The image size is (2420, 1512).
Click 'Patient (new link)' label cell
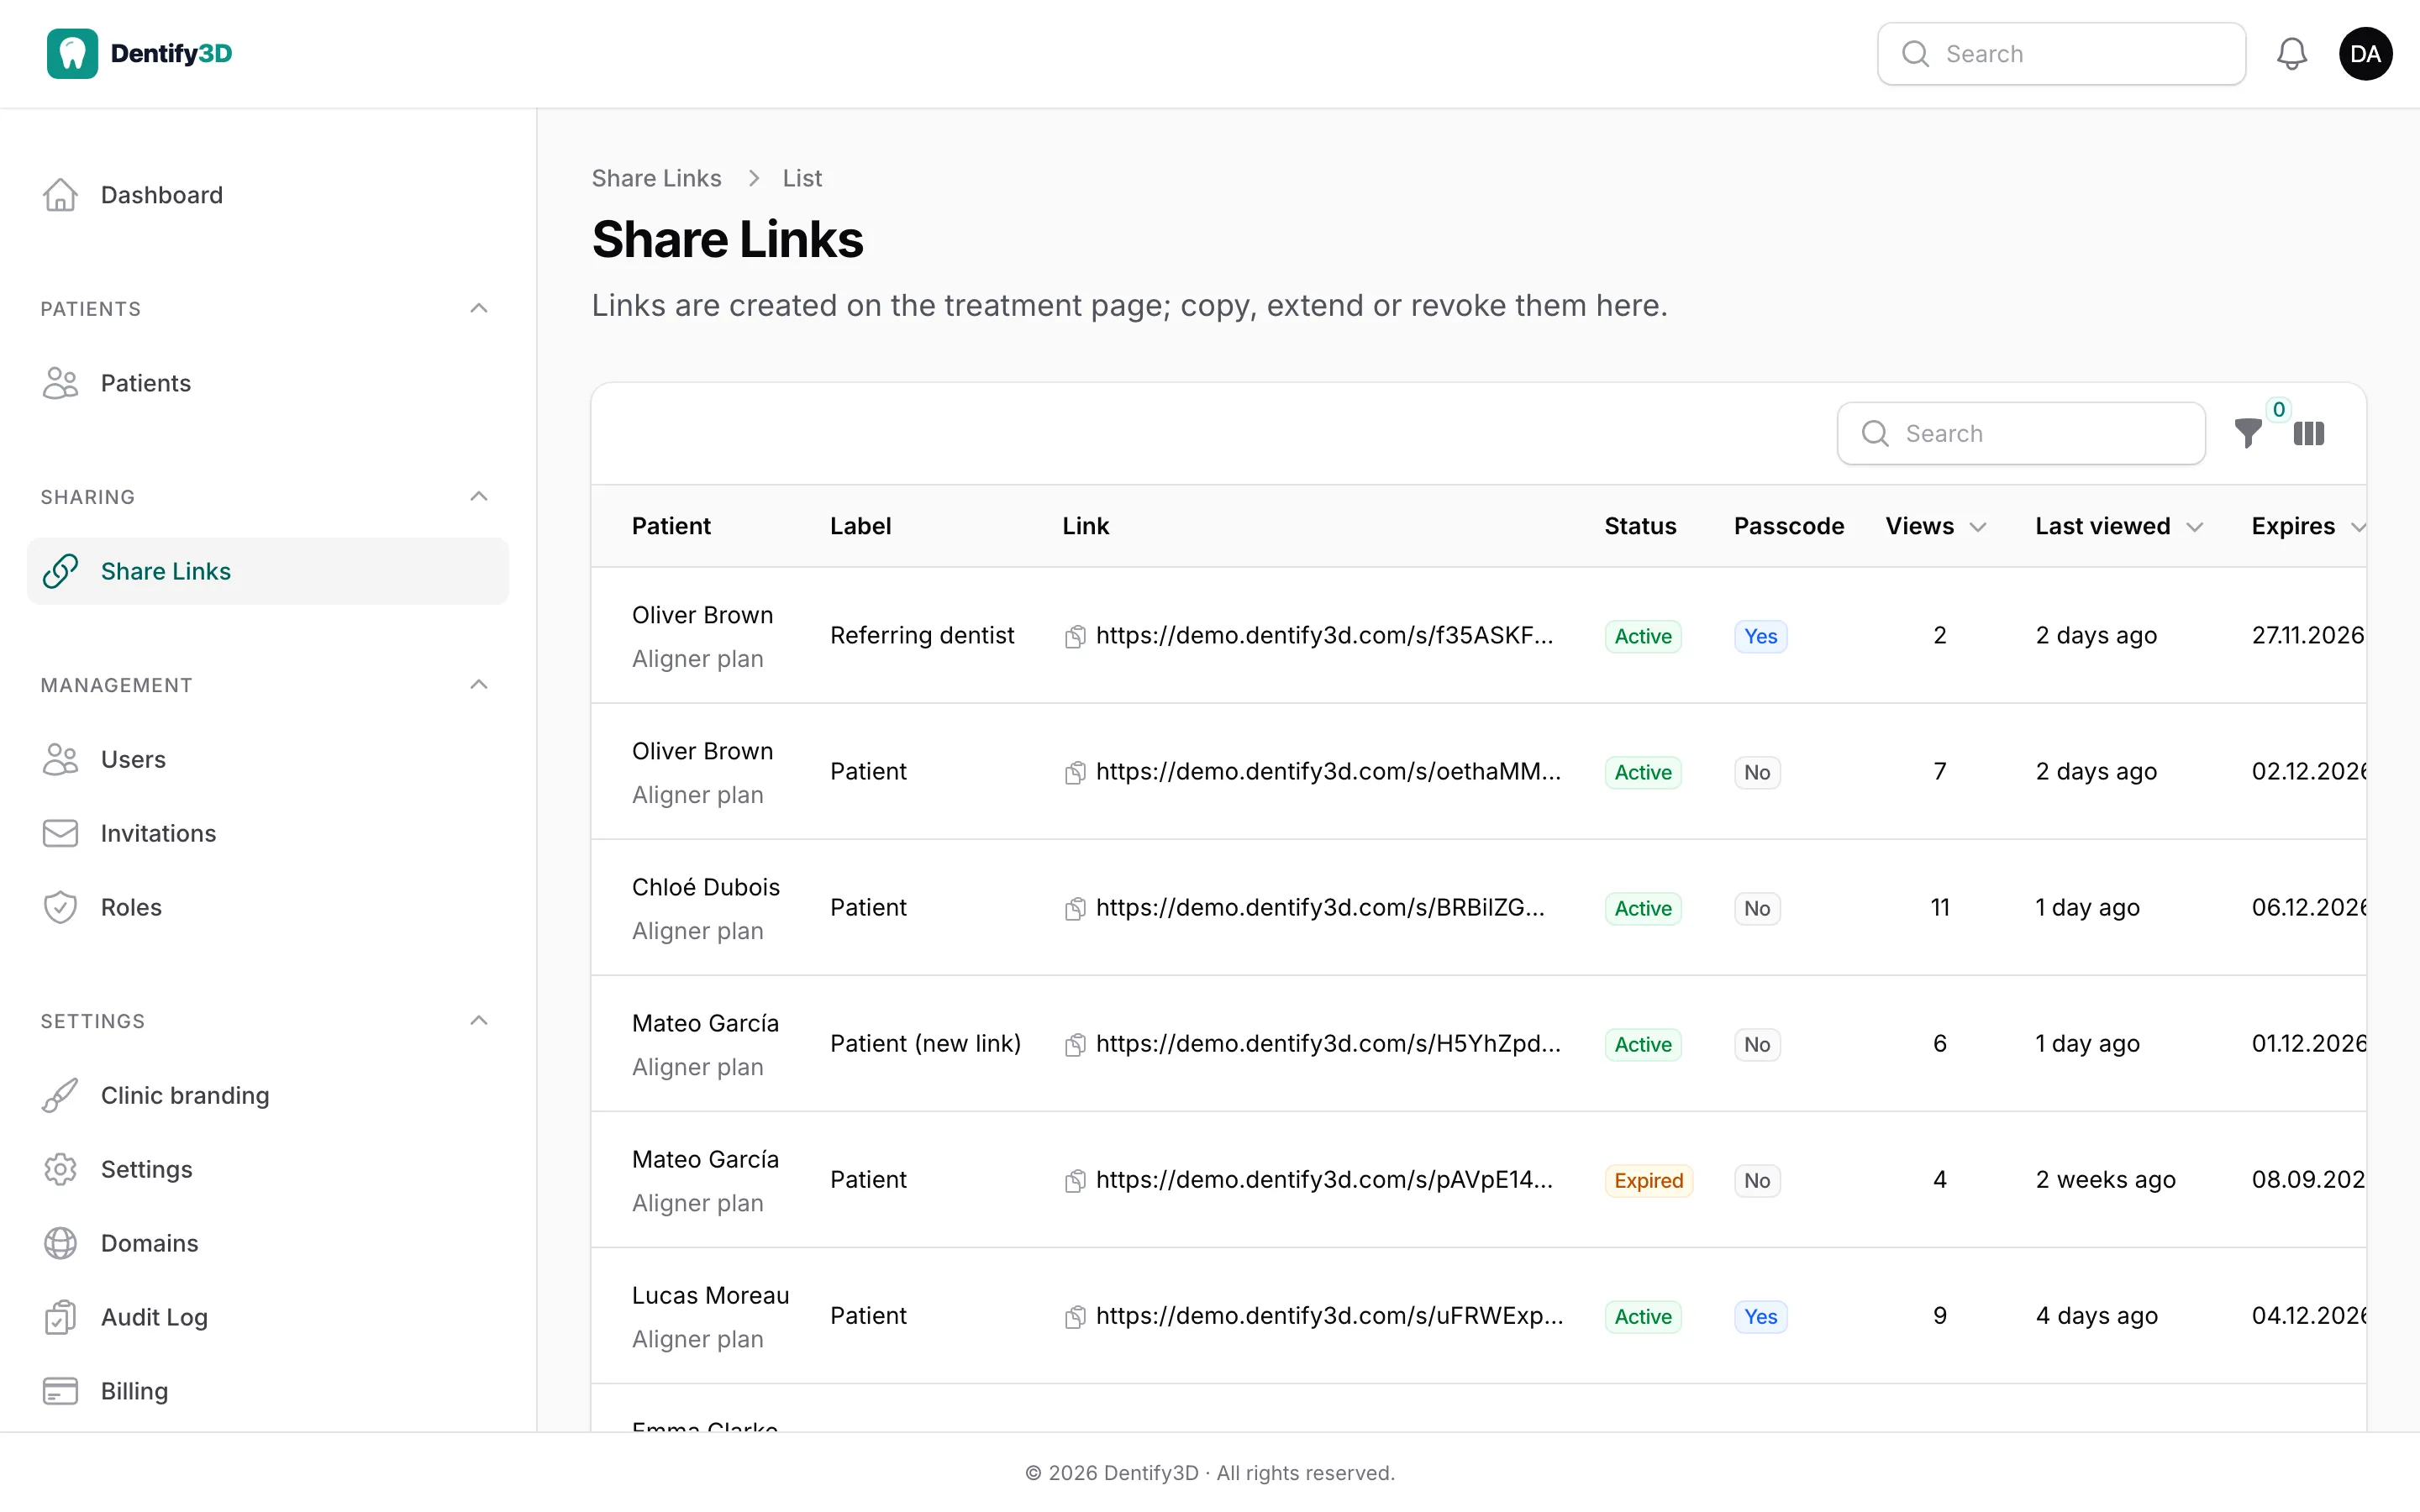pos(925,1043)
